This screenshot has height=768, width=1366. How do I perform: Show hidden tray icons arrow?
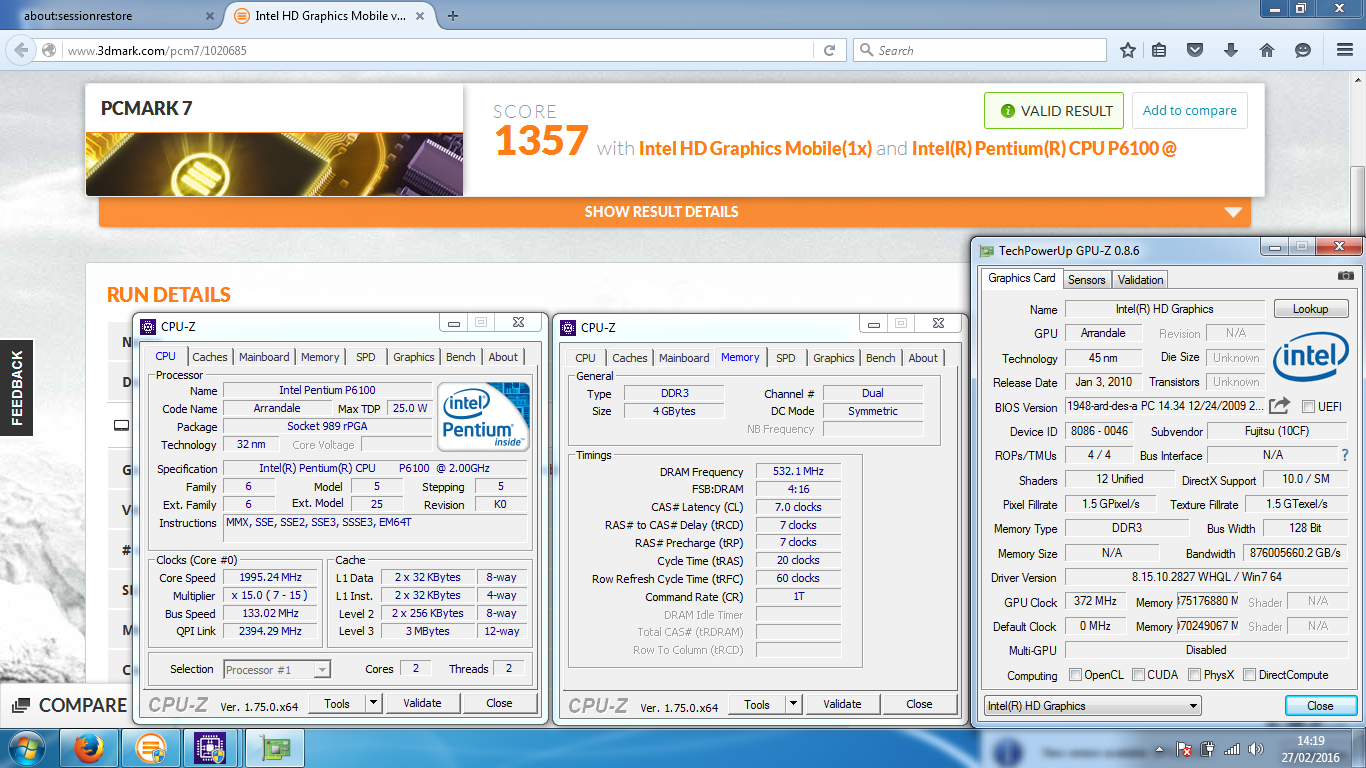tap(1160, 749)
